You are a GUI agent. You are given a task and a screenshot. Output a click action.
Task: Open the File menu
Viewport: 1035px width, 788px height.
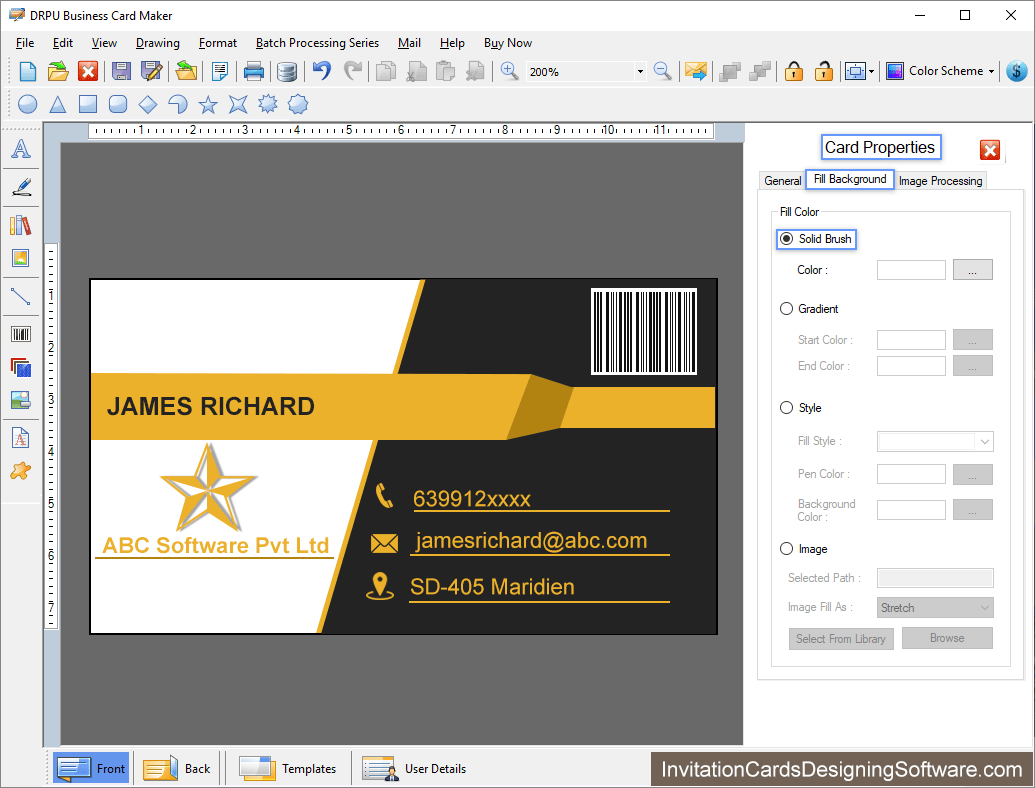(25, 43)
